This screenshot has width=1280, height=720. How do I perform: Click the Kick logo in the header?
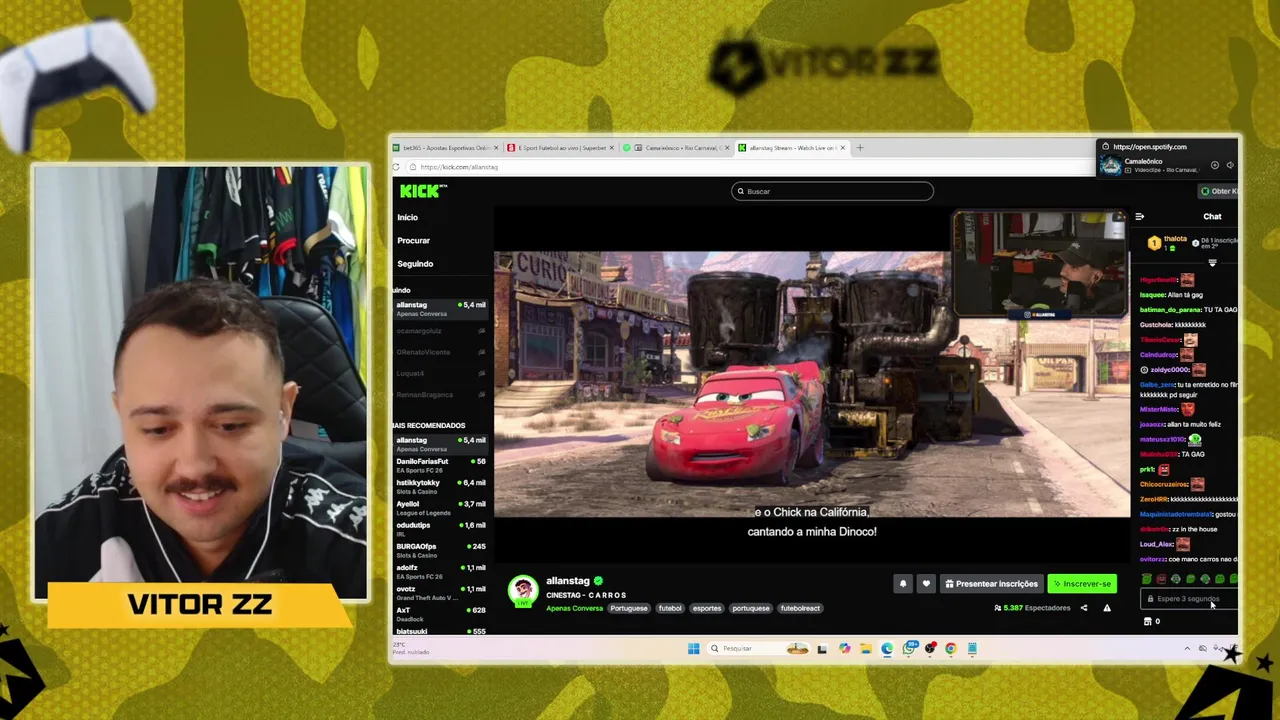pyautogui.click(x=422, y=191)
